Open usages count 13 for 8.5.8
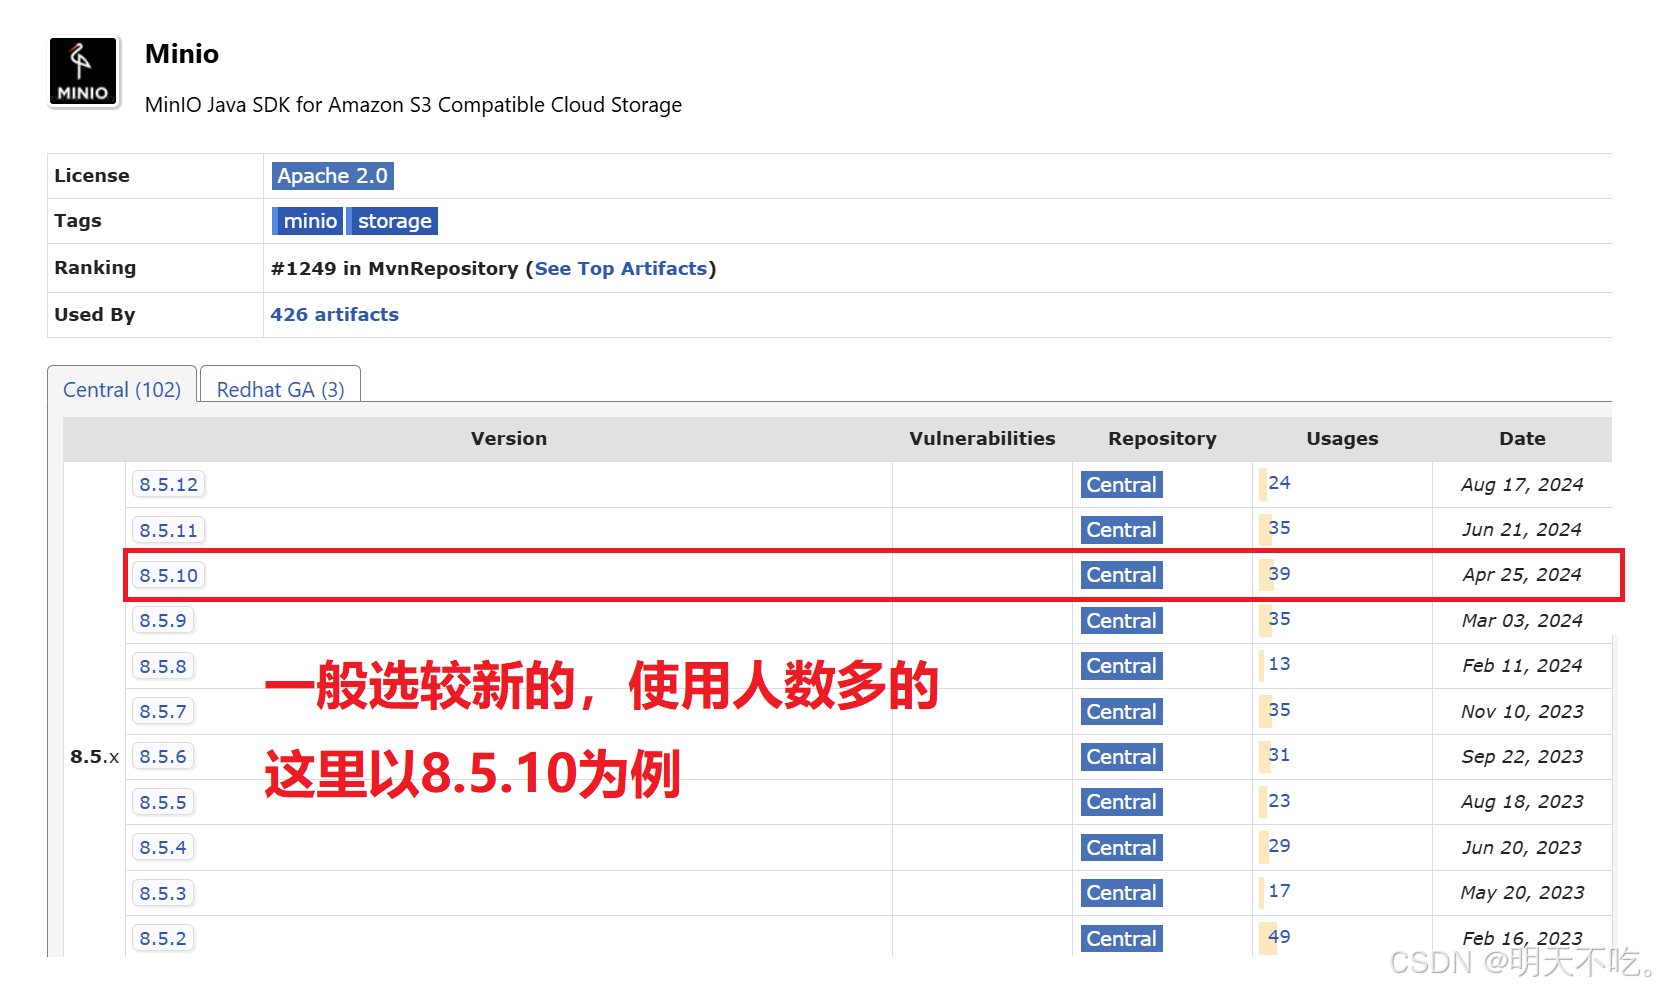The height and width of the screenshot is (992, 1677). (1279, 664)
